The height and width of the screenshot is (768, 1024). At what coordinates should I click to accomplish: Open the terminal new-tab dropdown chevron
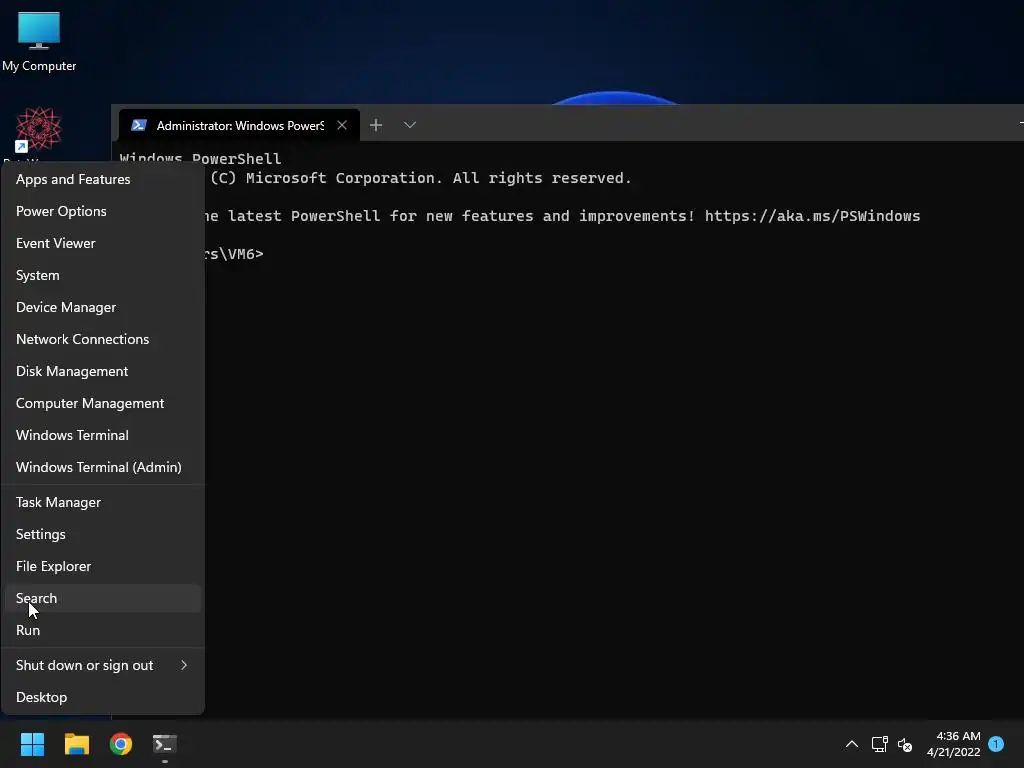[409, 125]
